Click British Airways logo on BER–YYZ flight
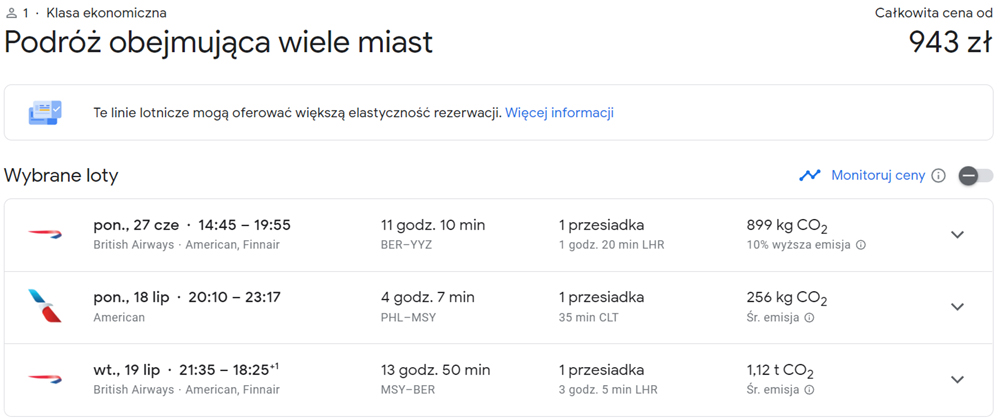This screenshot has width=1000, height=420. [x=45, y=235]
